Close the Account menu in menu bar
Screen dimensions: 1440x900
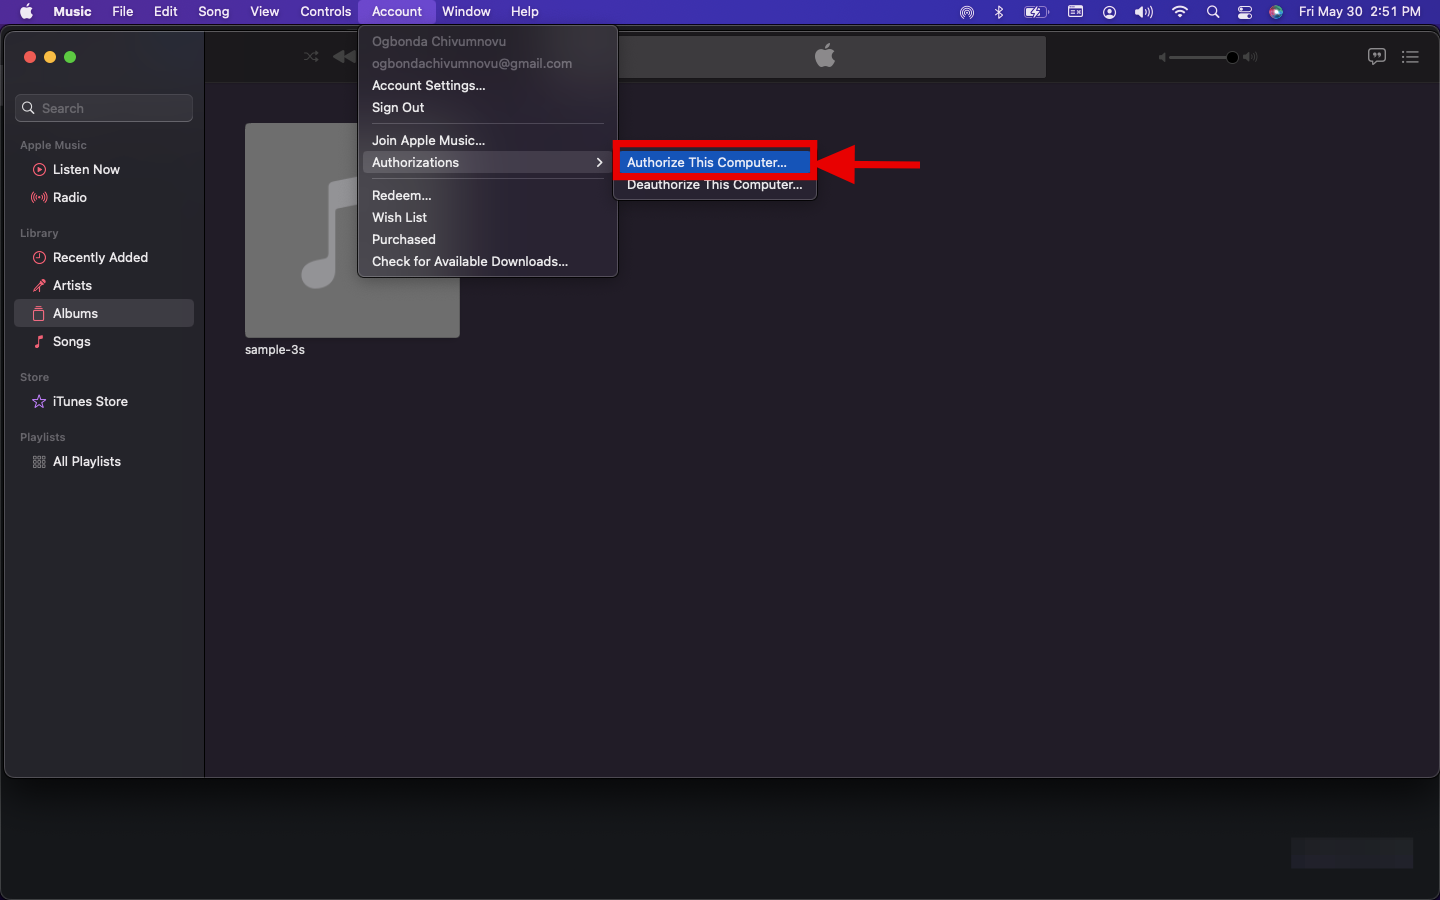(397, 12)
